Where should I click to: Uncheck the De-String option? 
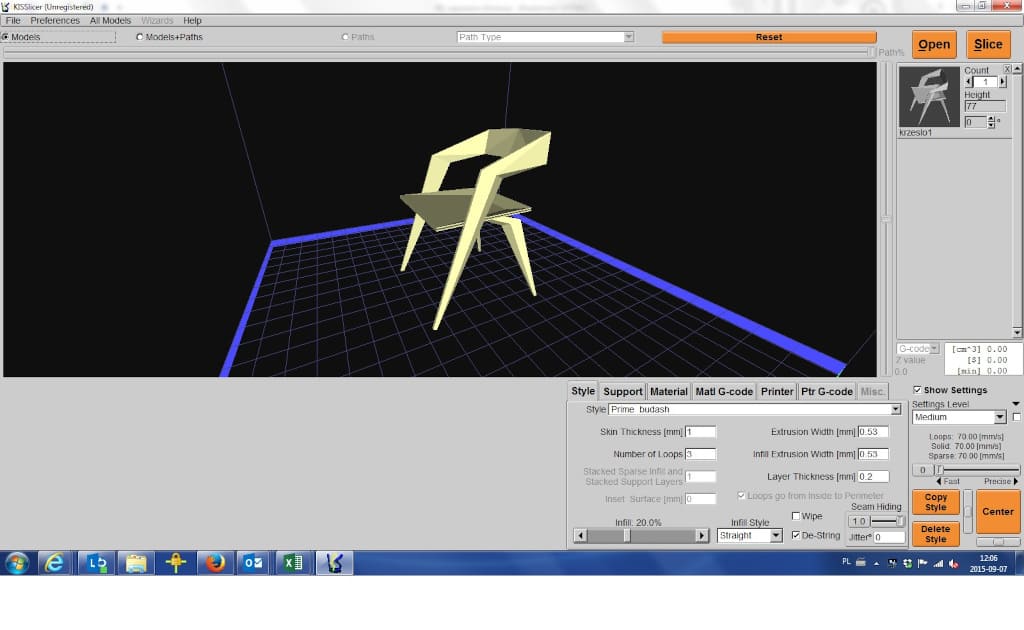796,535
